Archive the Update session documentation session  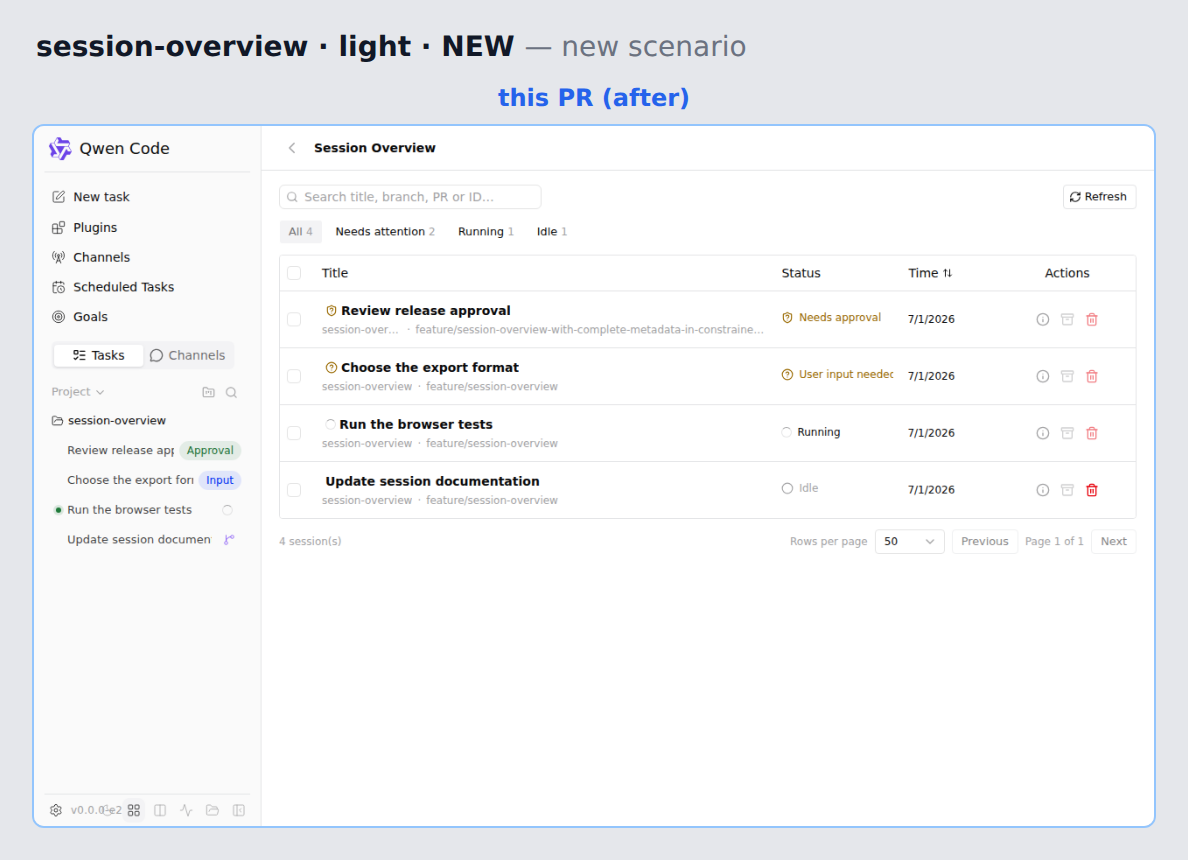point(1067,489)
